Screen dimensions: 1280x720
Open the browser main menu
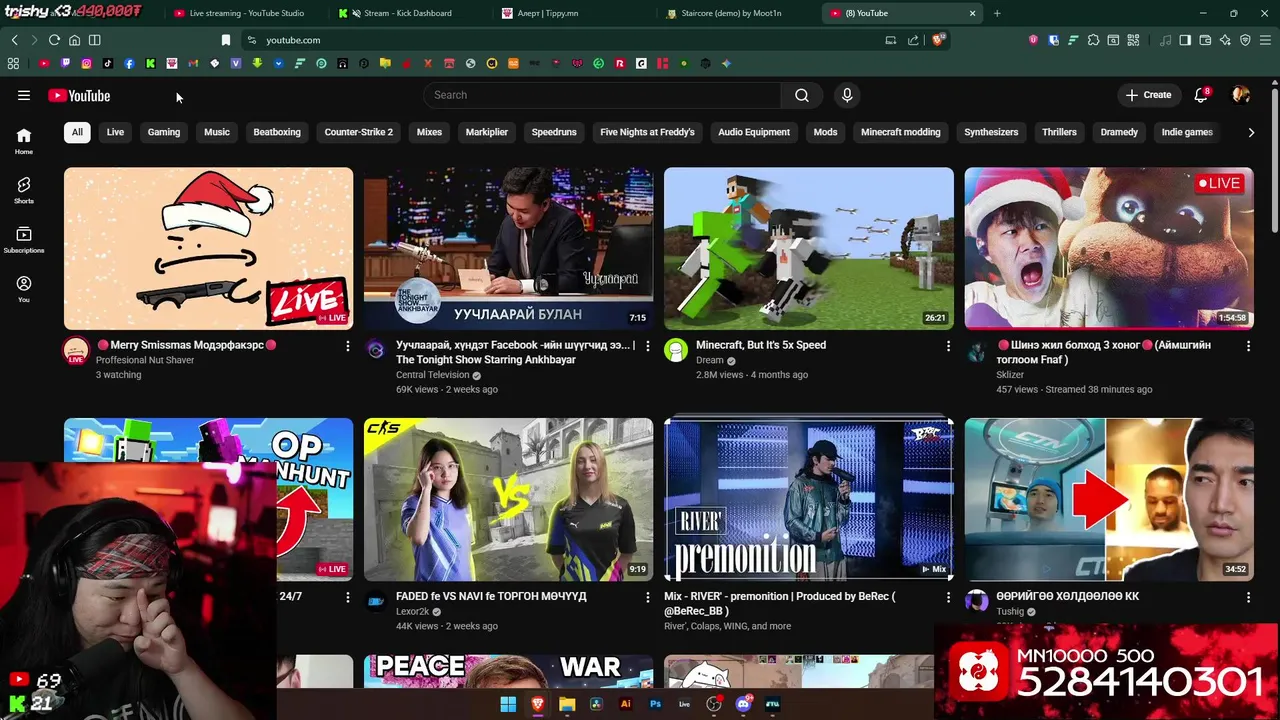pos(1265,40)
